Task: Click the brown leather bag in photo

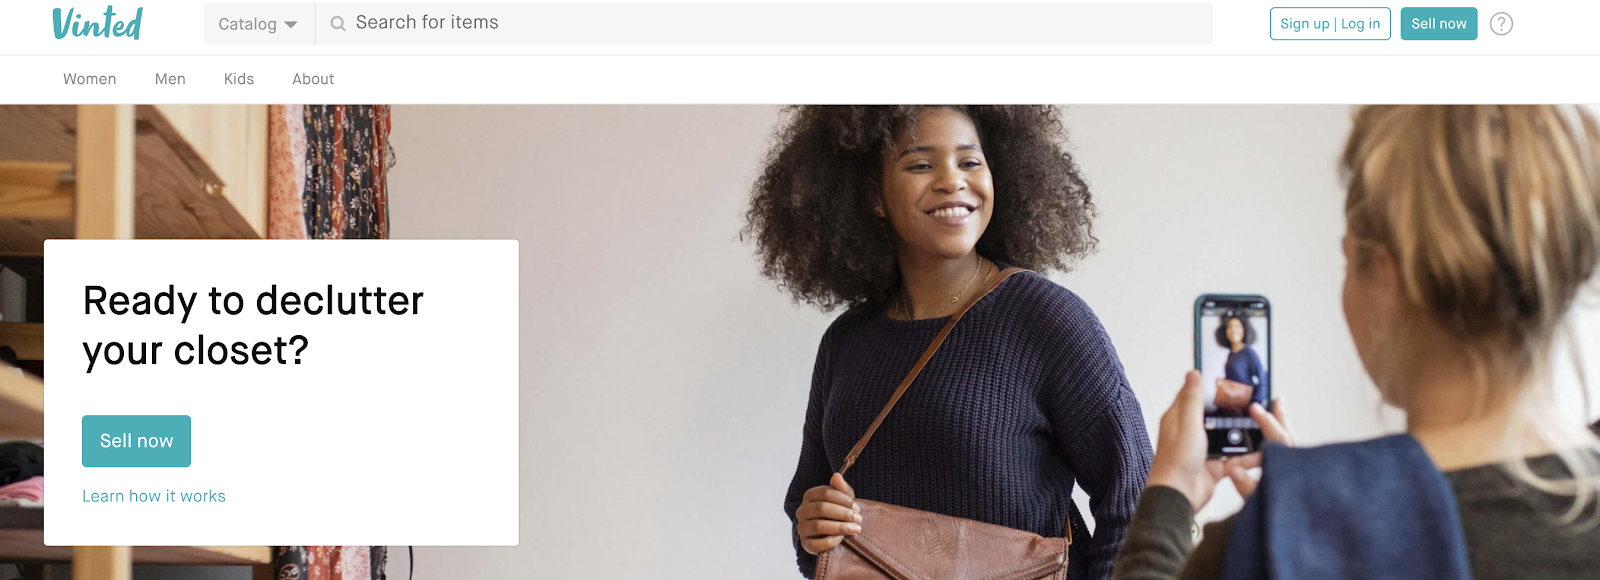Action: pyautogui.click(x=945, y=540)
